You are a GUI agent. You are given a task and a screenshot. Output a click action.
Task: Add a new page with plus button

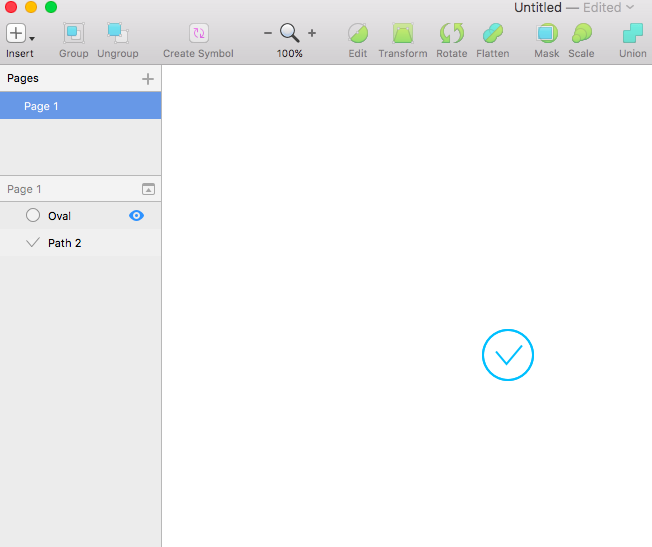point(148,78)
